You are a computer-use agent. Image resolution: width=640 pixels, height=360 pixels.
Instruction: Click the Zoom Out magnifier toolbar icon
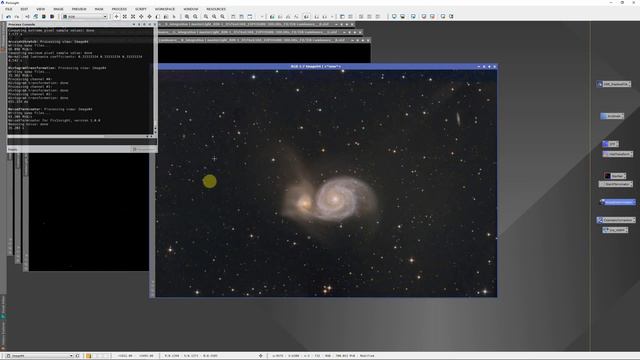click(195, 17)
